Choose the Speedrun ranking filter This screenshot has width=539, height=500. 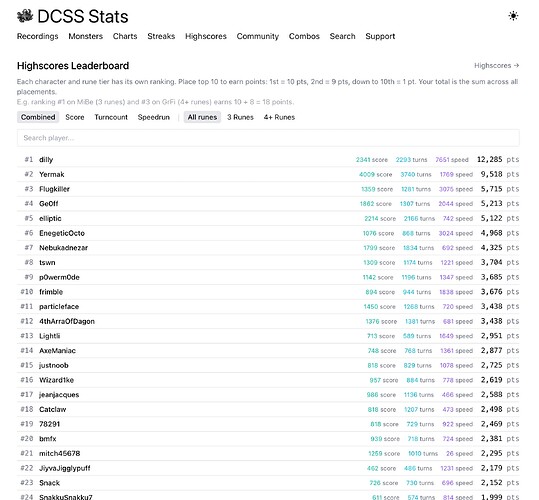pos(154,117)
